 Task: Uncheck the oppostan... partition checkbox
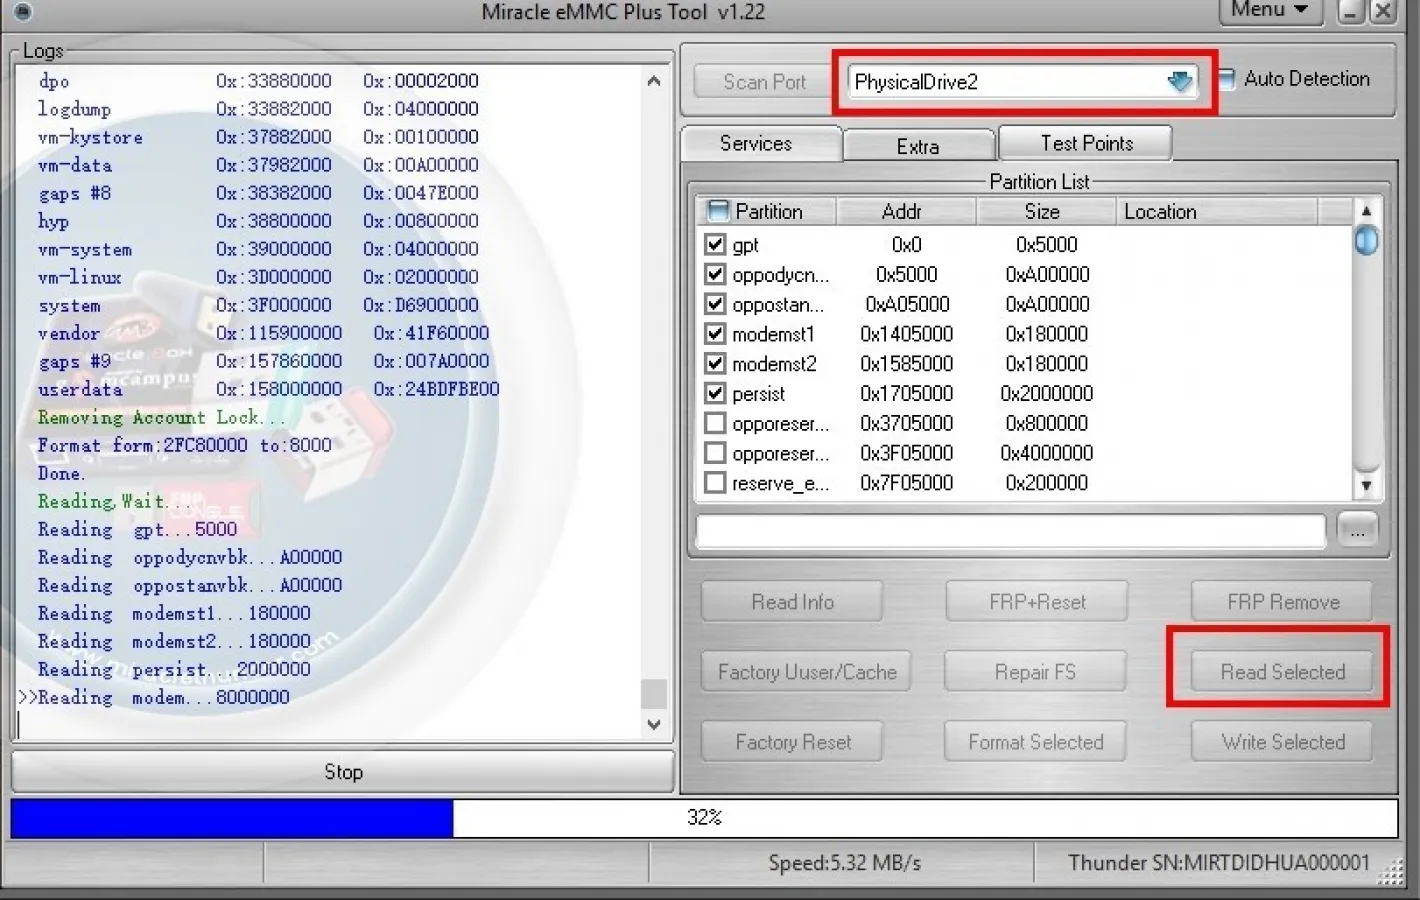click(x=715, y=304)
